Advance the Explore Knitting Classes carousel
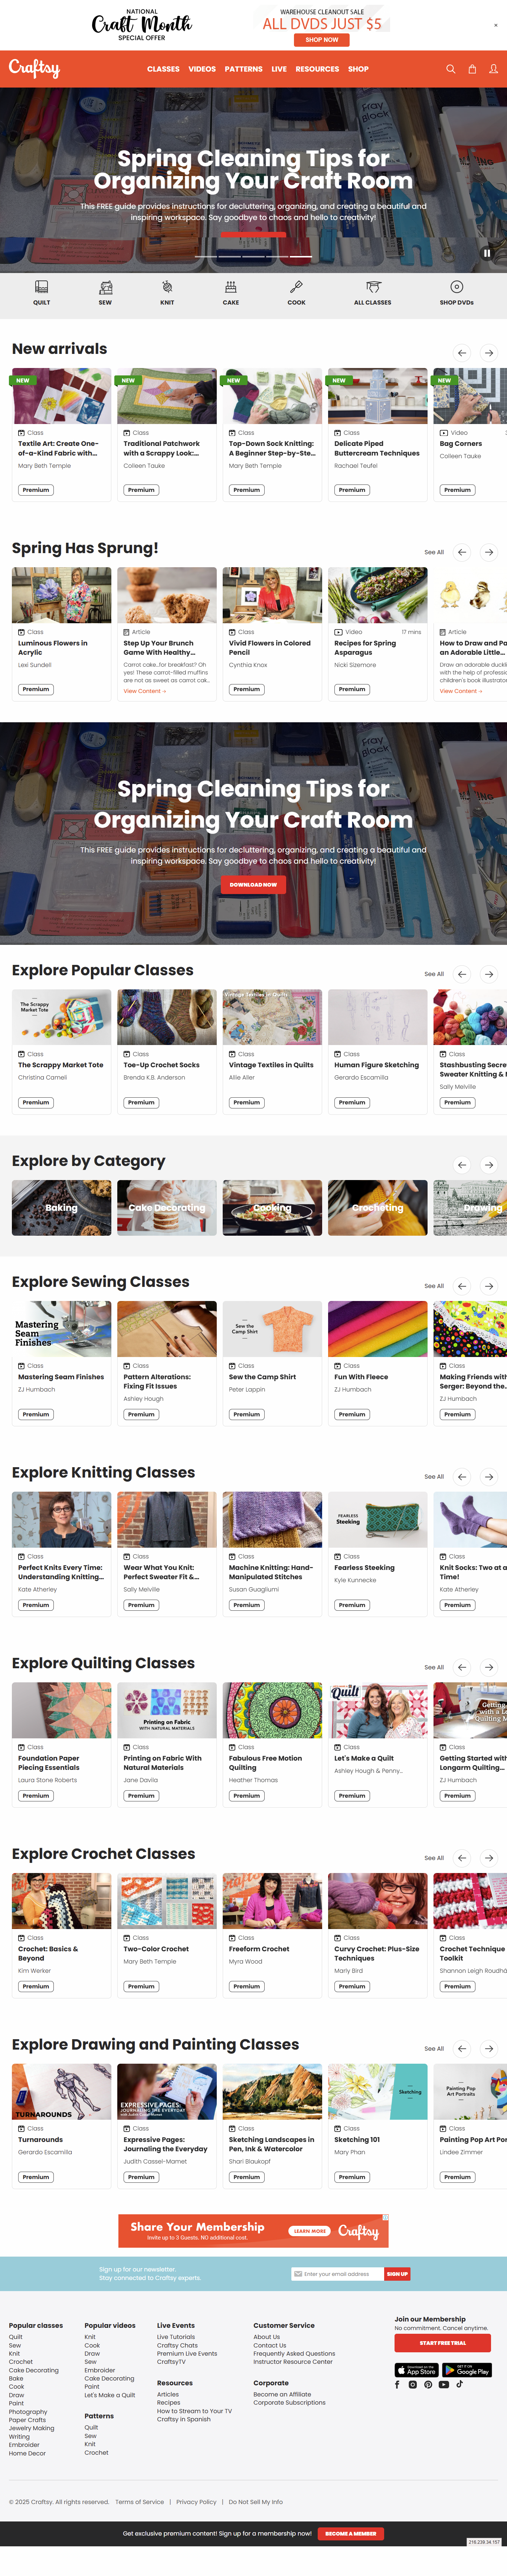Image resolution: width=507 pixels, height=2576 pixels. (489, 1476)
